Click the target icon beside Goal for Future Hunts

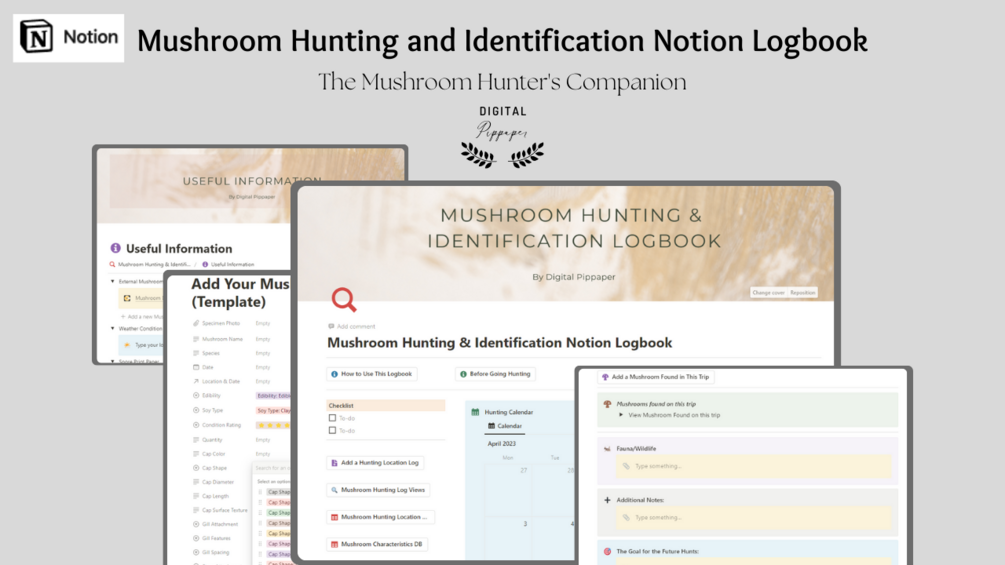(x=607, y=552)
